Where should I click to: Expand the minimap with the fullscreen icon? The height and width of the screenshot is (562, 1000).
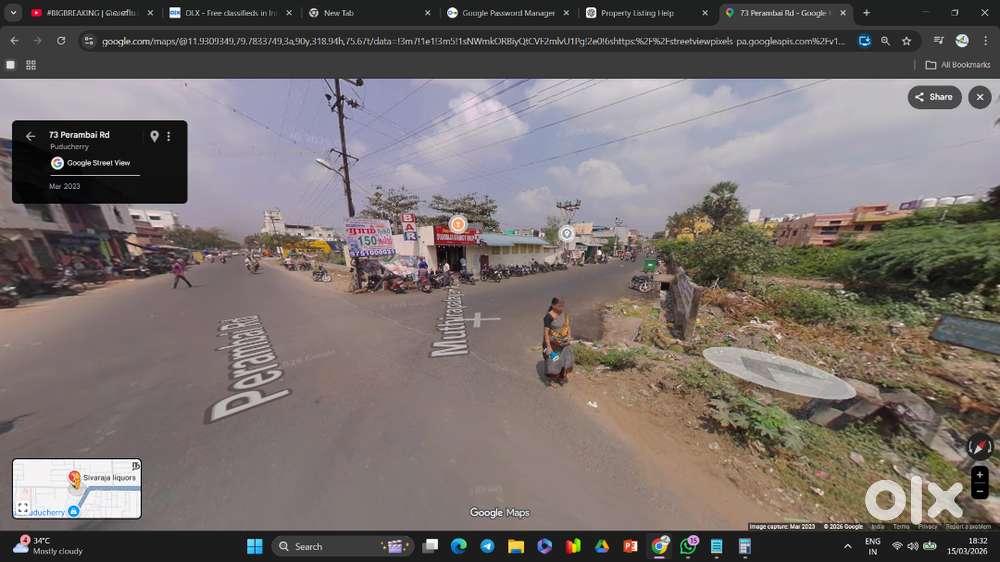[23, 508]
